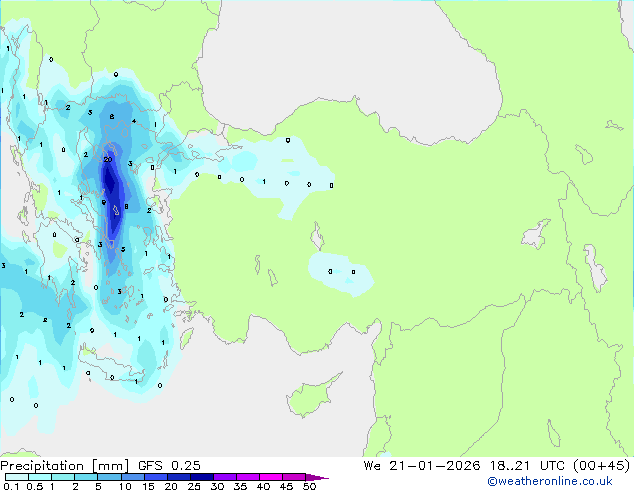This screenshot has height=490, width=634.
Task: Click the Cyprus island on the map
Action: pyautogui.click(x=309, y=398)
